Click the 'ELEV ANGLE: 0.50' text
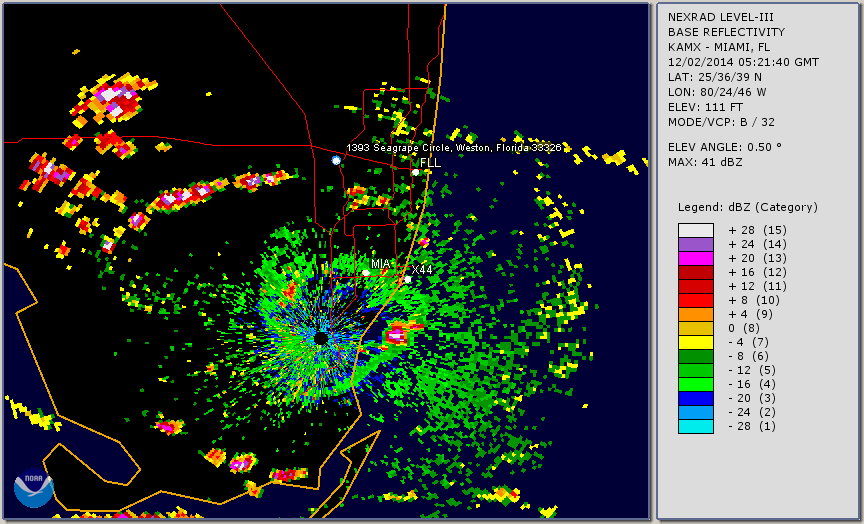 point(725,147)
